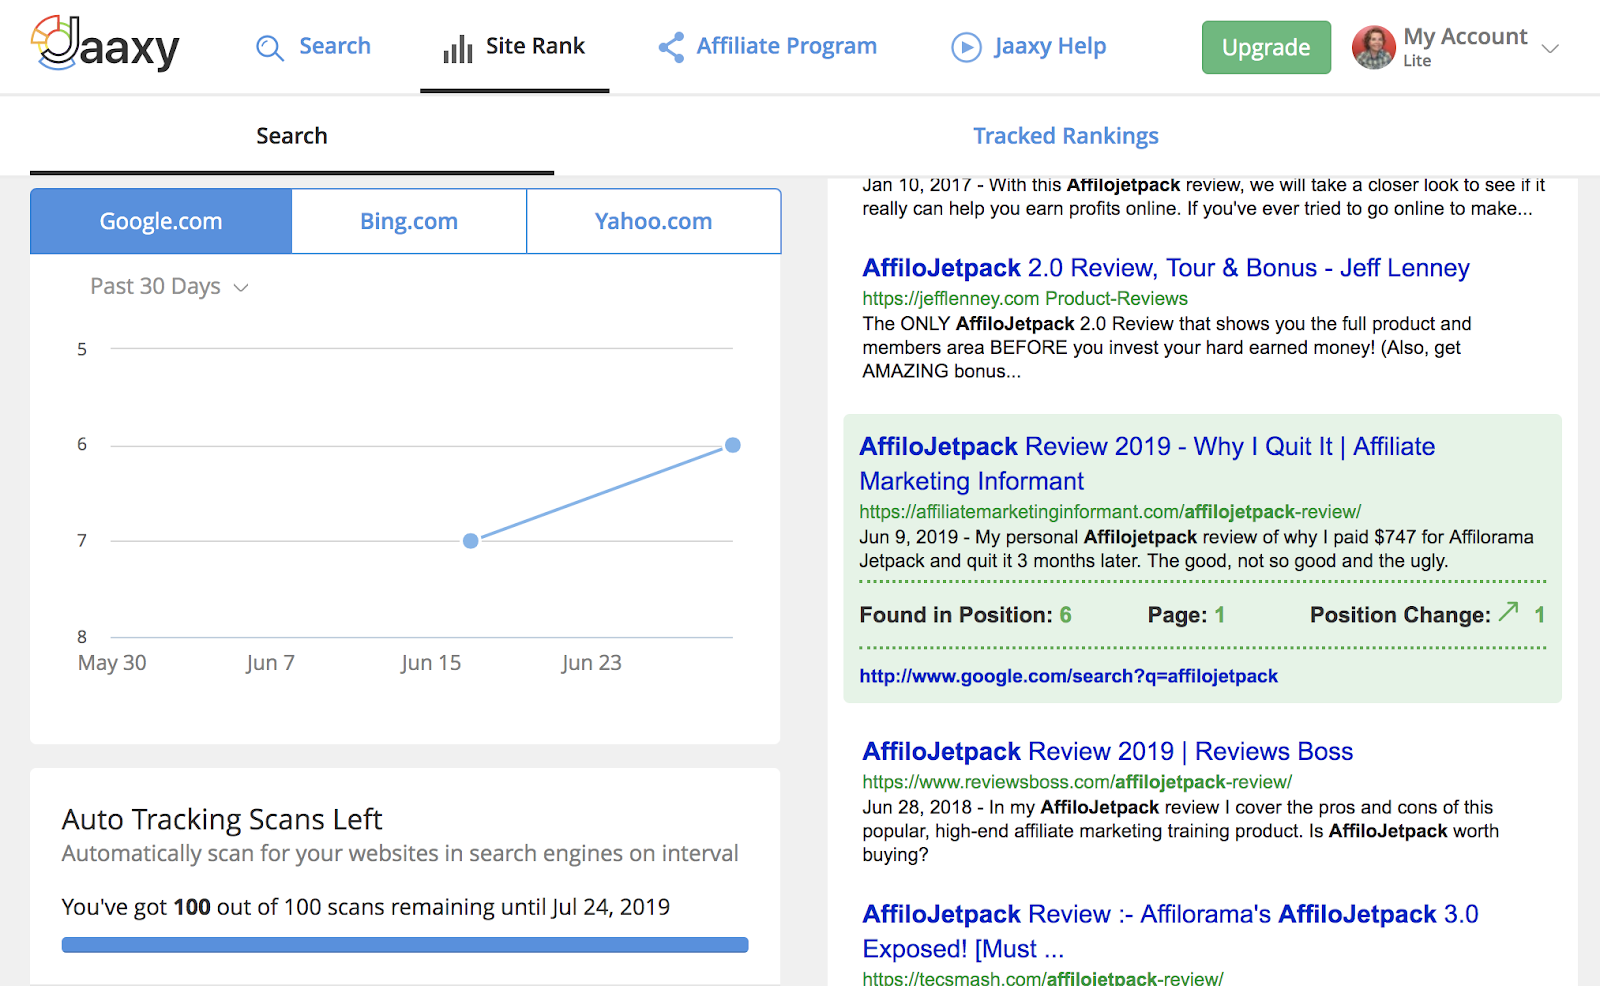Click the Jun 15 axis label

tap(431, 663)
